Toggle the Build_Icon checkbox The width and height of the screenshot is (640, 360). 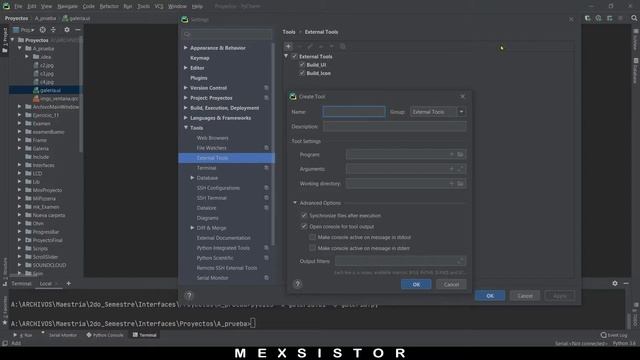click(x=302, y=73)
